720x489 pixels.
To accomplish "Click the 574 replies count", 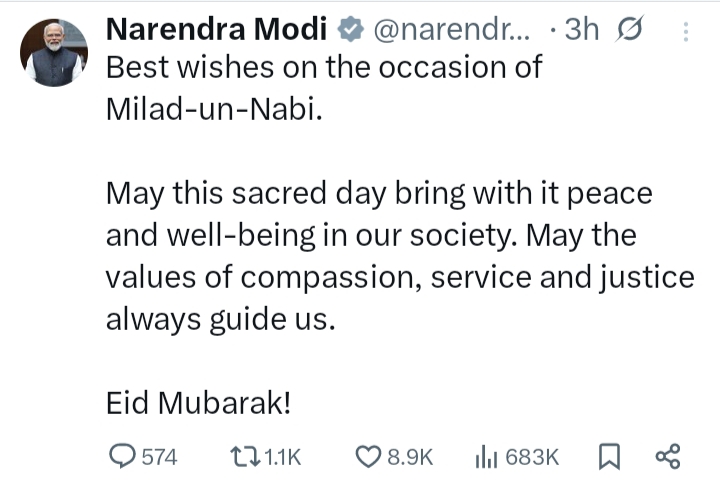I will pyautogui.click(x=158, y=457).
